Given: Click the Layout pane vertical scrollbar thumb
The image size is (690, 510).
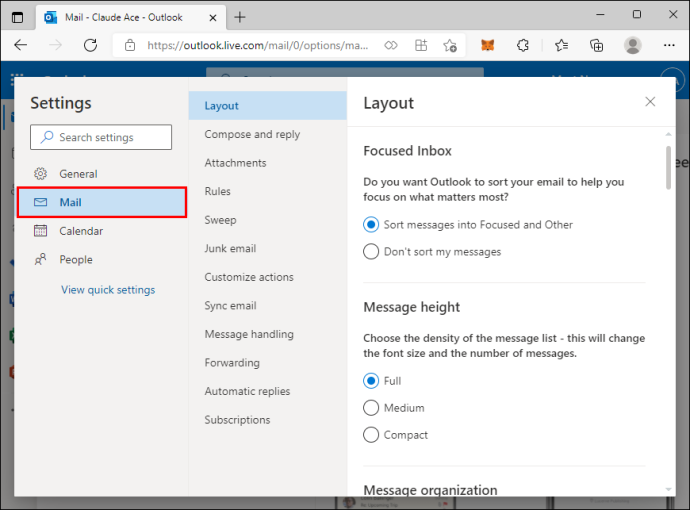Looking at the screenshot, I should 668,167.
